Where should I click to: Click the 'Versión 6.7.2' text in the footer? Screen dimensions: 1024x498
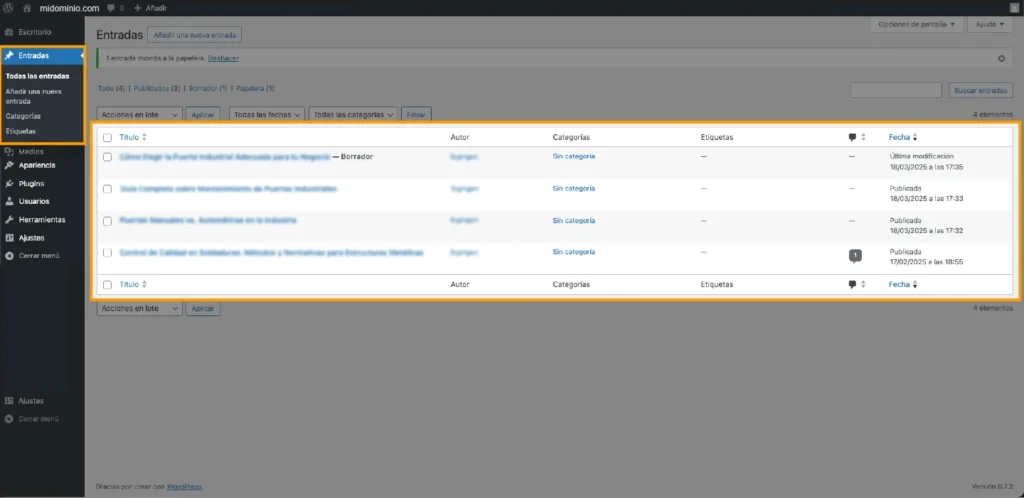[992, 487]
